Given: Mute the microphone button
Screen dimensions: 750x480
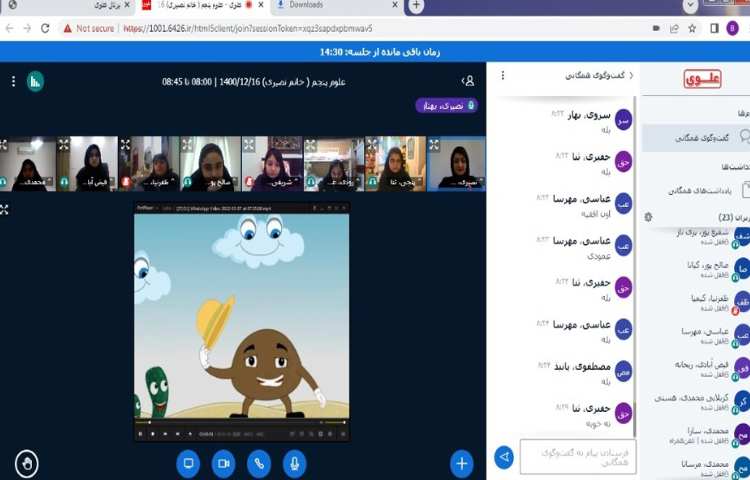Looking at the screenshot, I should point(294,463).
